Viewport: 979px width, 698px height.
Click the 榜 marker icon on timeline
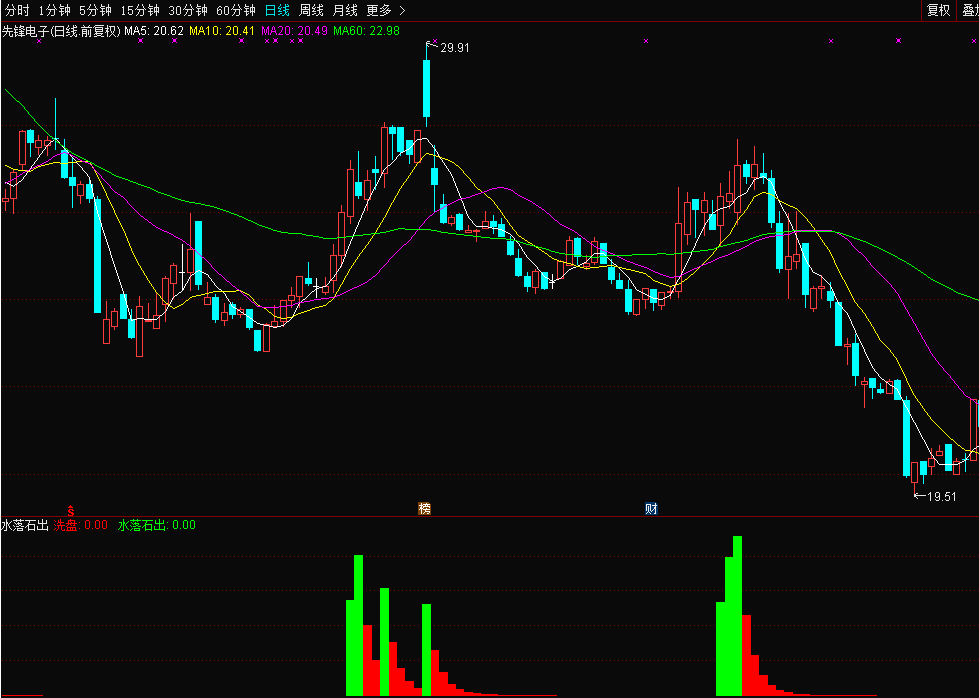[x=425, y=508]
